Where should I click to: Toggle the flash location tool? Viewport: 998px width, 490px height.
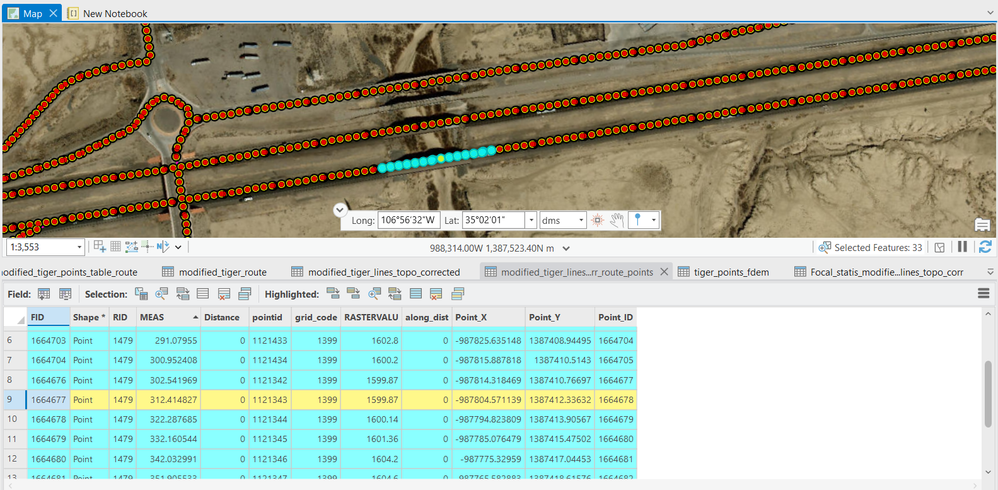(x=598, y=220)
